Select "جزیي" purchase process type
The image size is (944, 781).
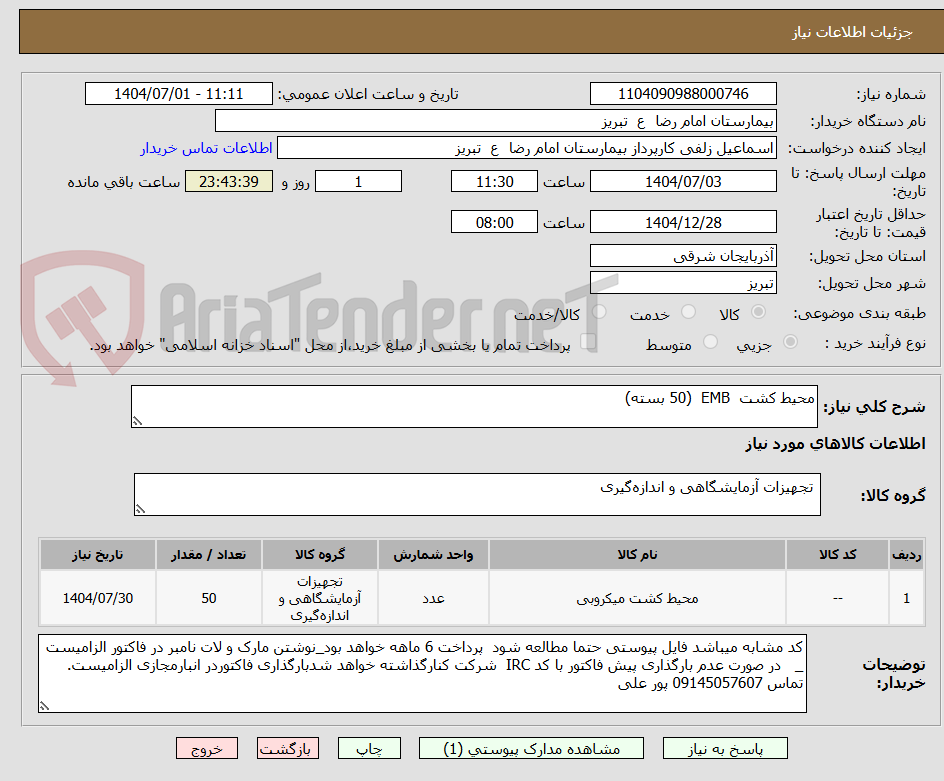(x=790, y=341)
